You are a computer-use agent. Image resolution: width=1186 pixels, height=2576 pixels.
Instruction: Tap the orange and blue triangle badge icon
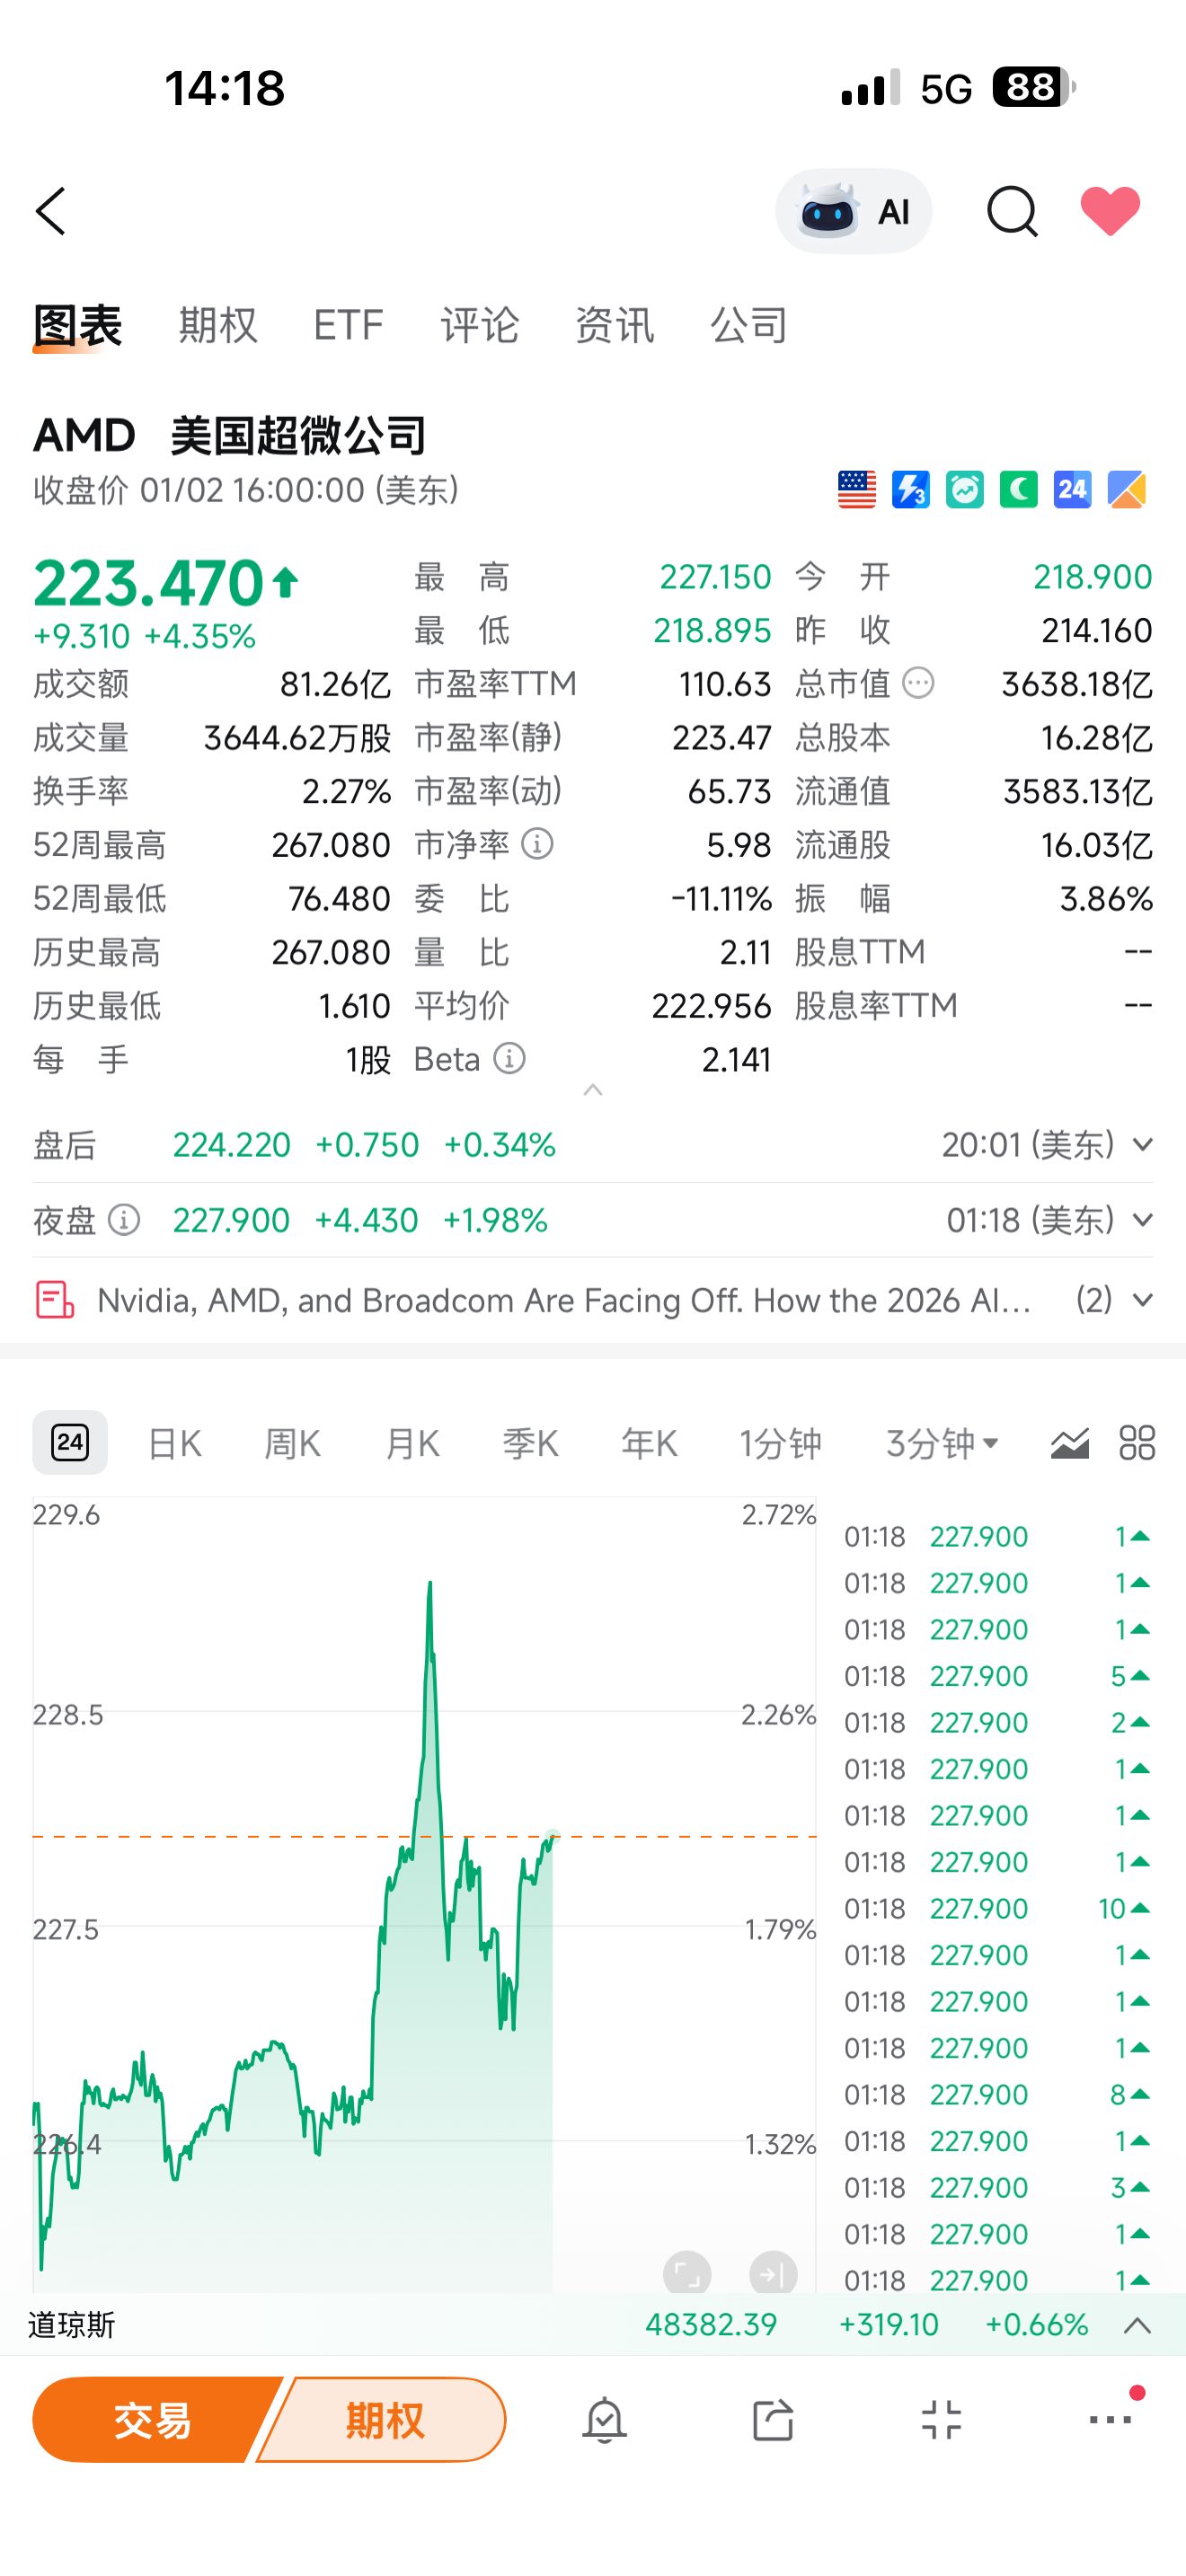click(x=1127, y=490)
